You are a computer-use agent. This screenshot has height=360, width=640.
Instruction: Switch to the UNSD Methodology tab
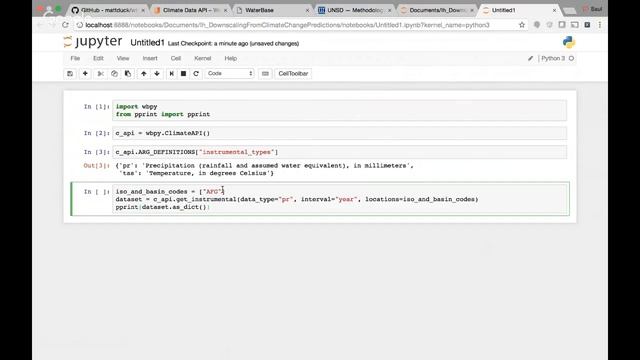[354, 10]
